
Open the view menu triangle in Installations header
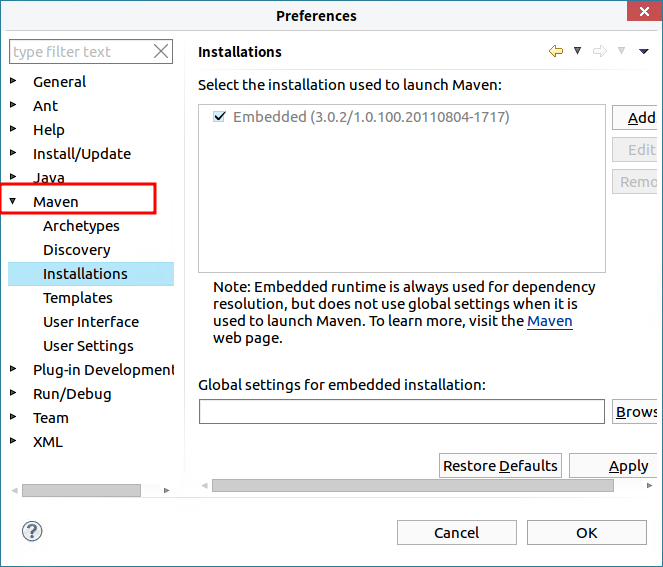(x=643, y=51)
